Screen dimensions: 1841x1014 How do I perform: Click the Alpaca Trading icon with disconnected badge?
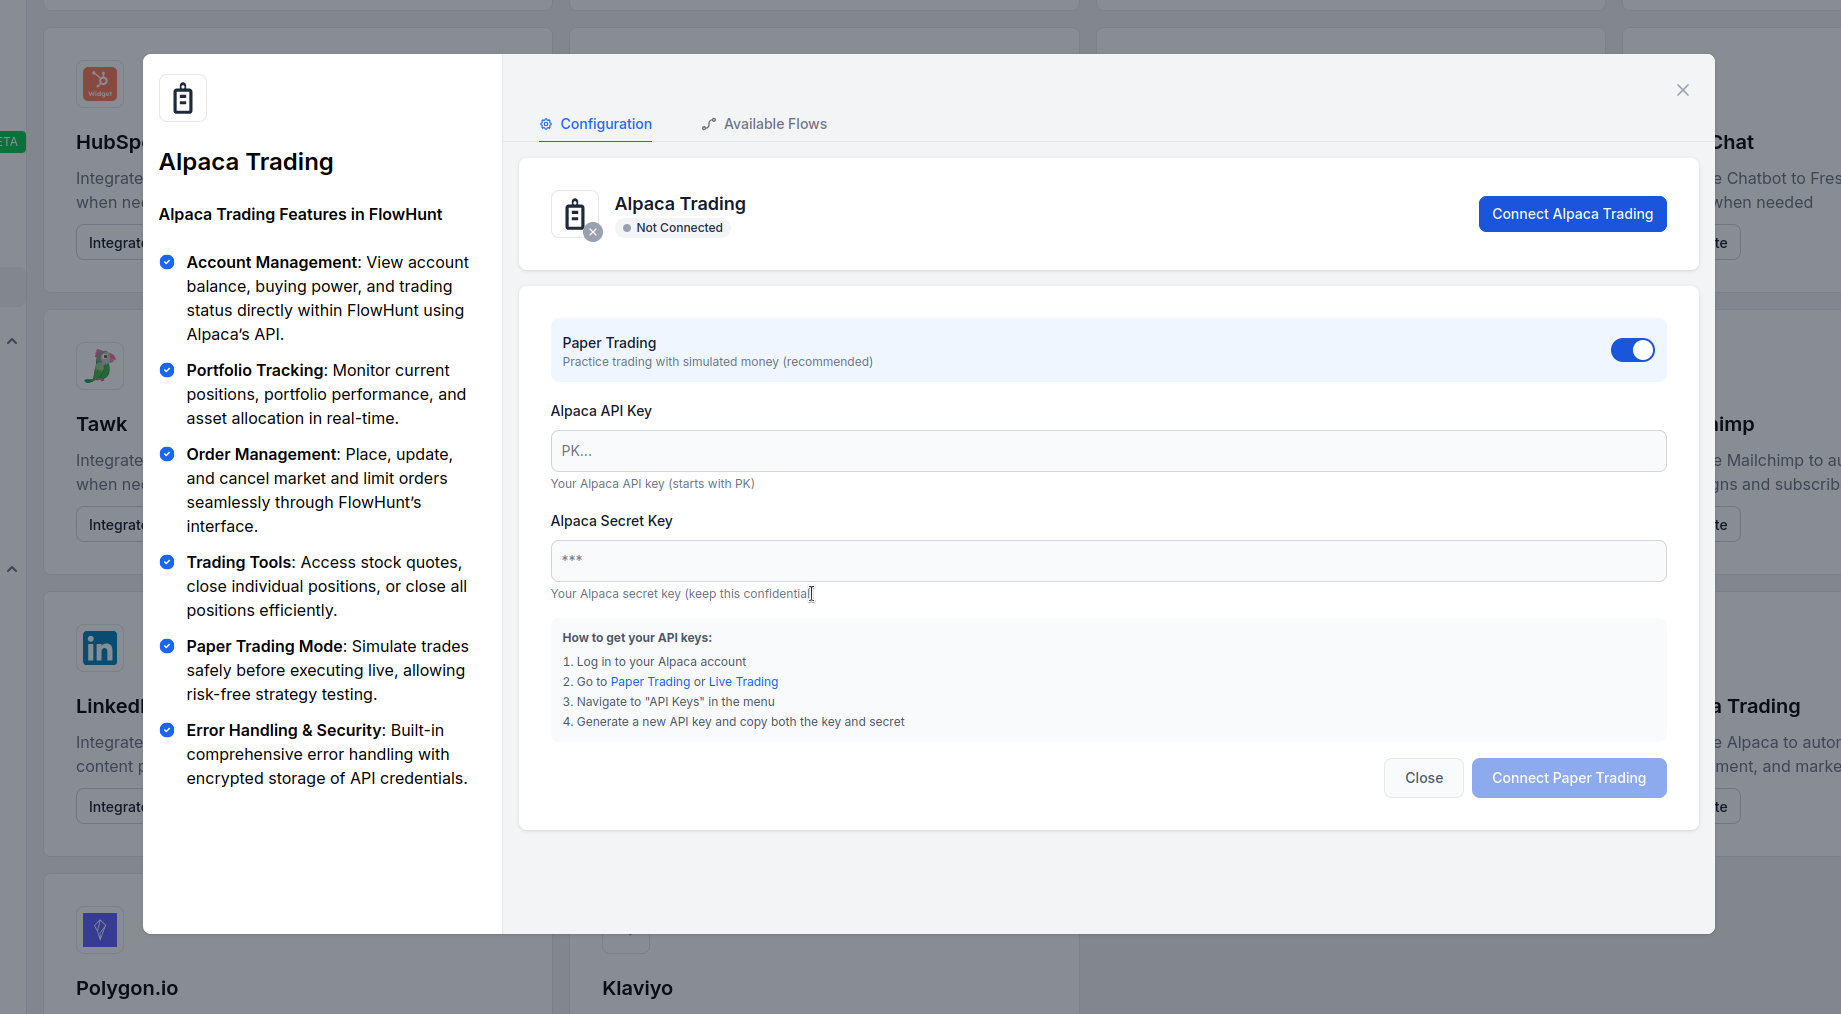[x=575, y=214]
